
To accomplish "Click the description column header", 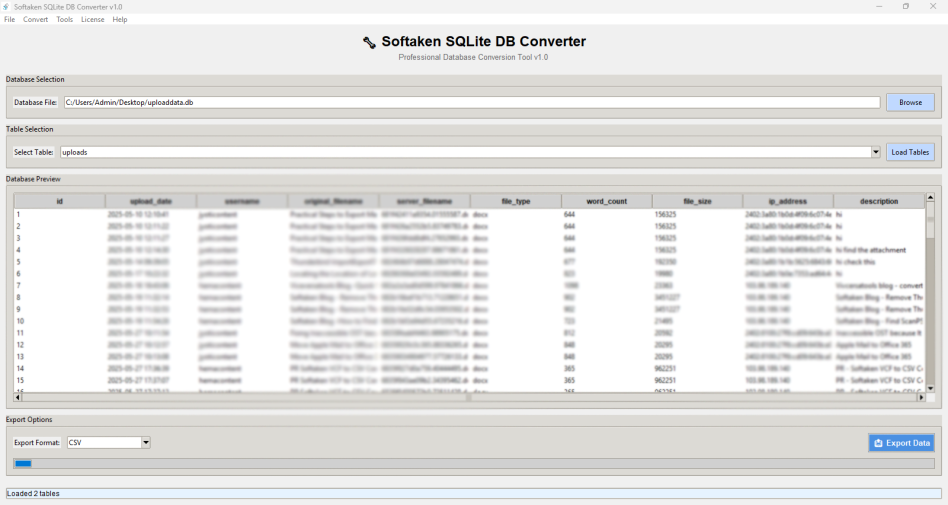I will (x=878, y=201).
